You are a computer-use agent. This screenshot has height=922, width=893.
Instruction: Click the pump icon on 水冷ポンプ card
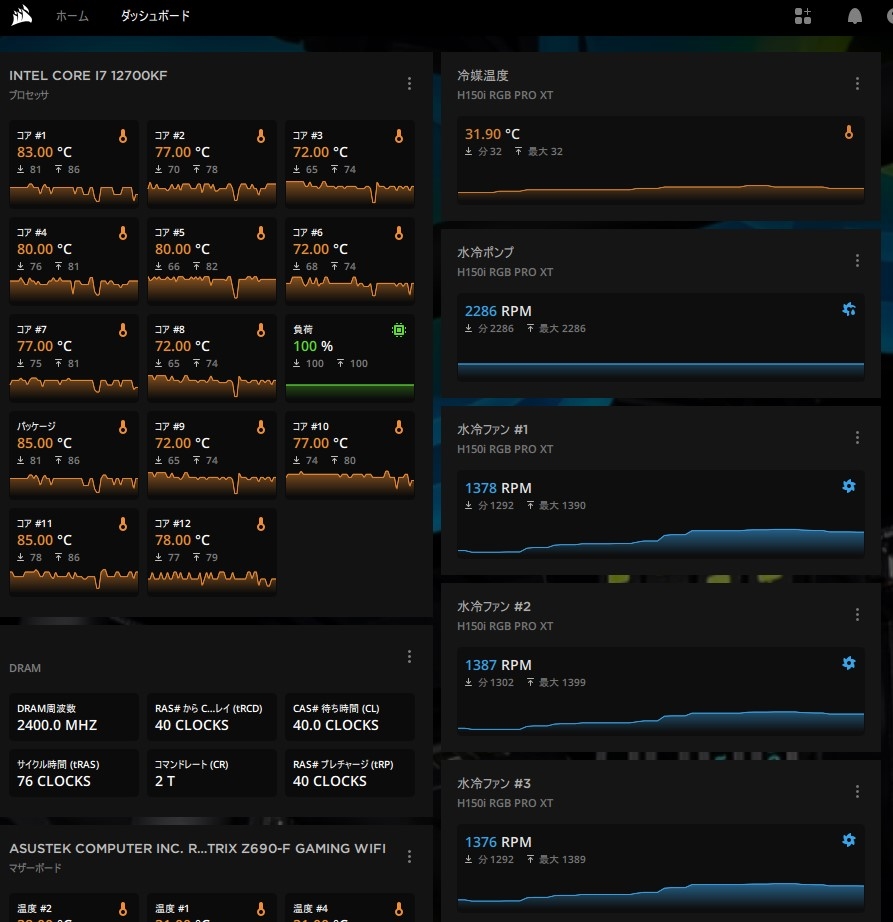click(849, 309)
